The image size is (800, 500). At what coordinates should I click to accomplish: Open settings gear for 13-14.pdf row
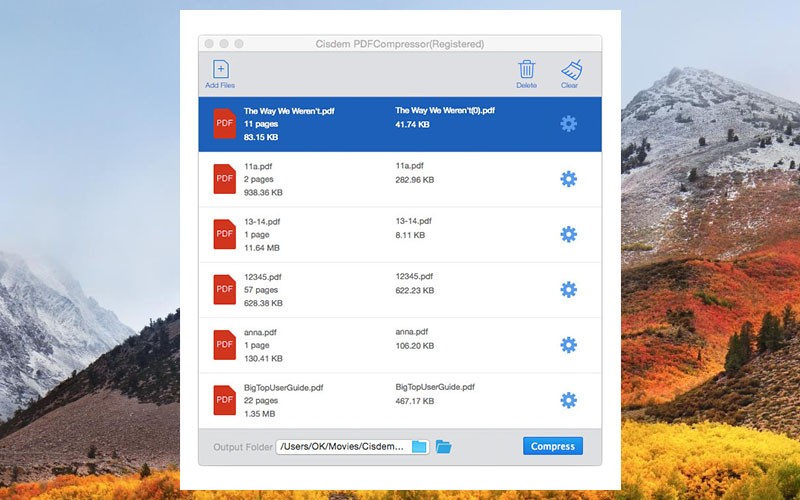[568, 234]
